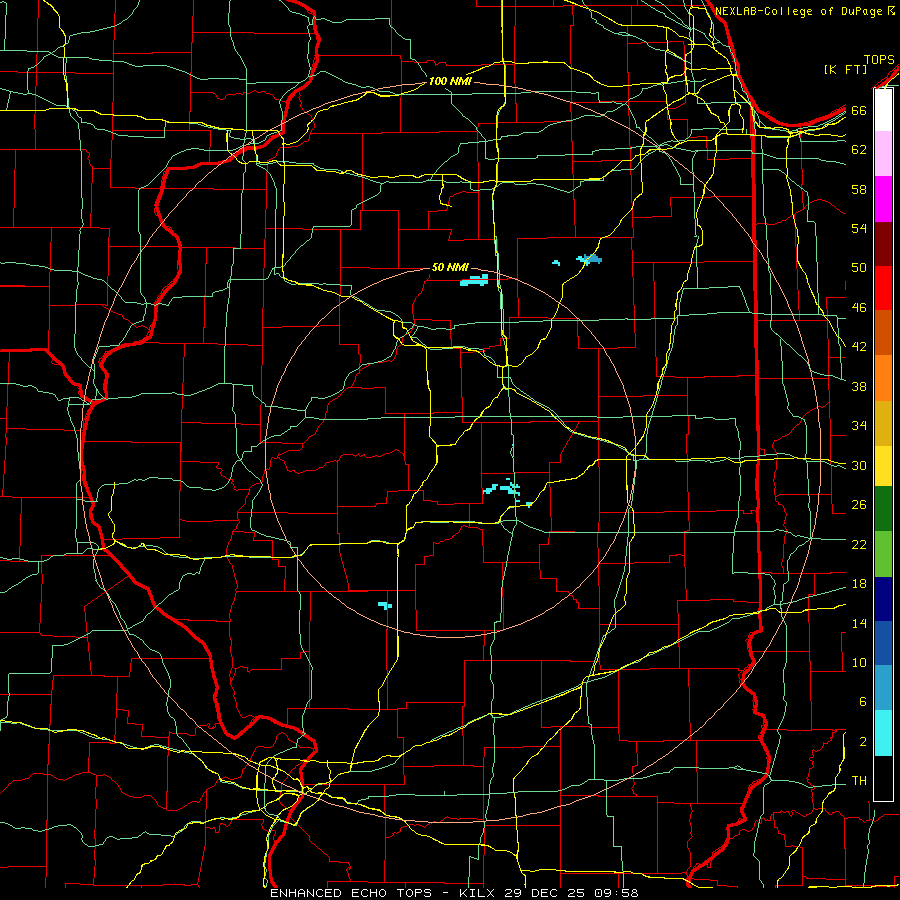Click the gold 38 kft legend swatch
This screenshot has width=900, height=900.
[883, 423]
